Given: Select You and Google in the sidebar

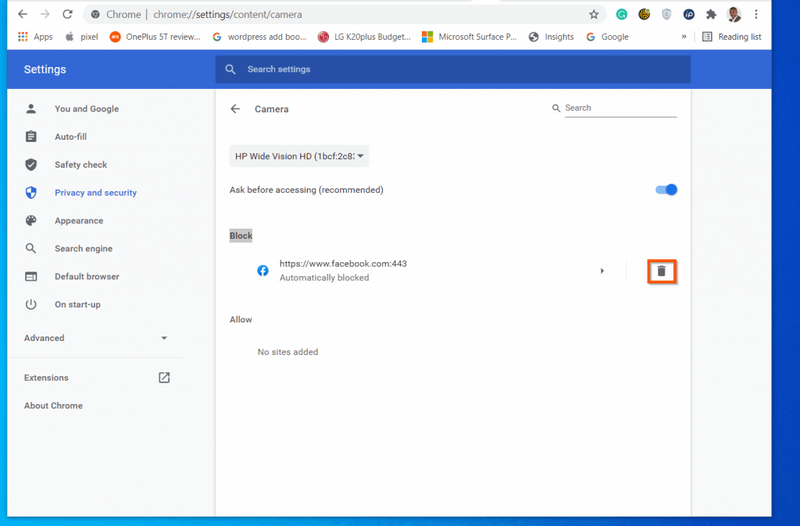Looking at the screenshot, I should tap(87, 109).
